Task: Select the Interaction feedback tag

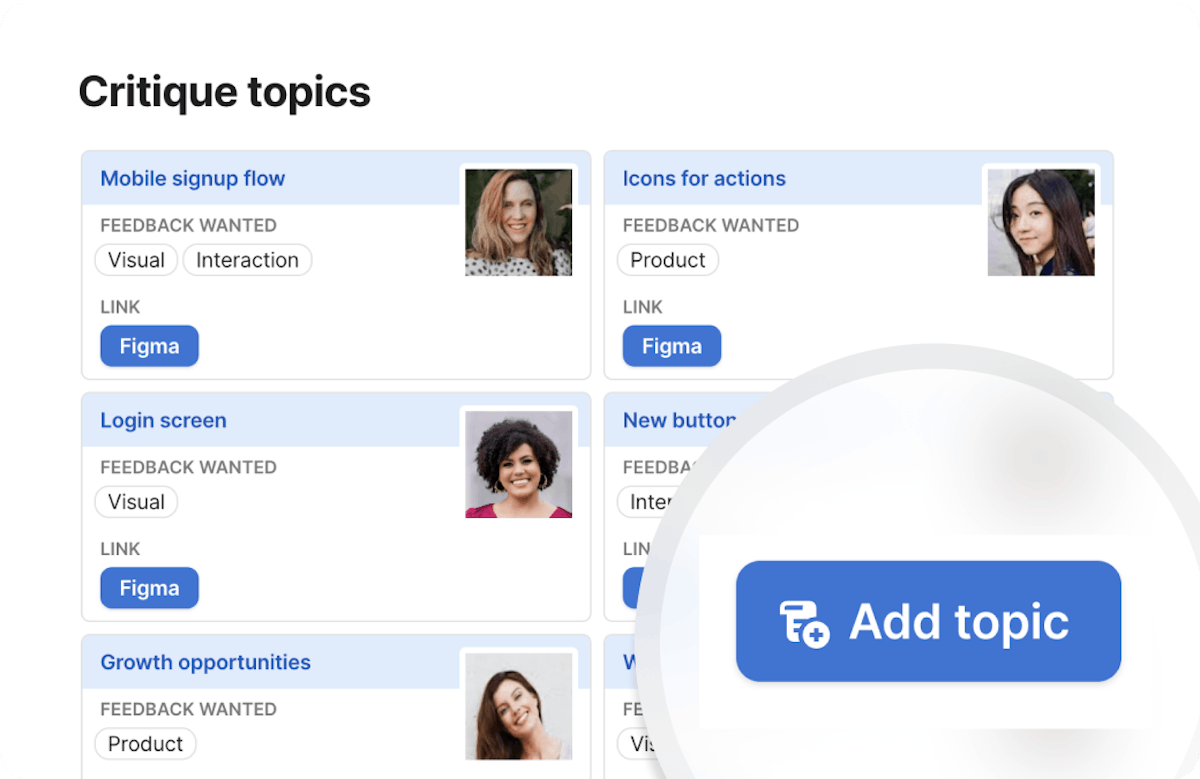Action: tap(247, 261)
